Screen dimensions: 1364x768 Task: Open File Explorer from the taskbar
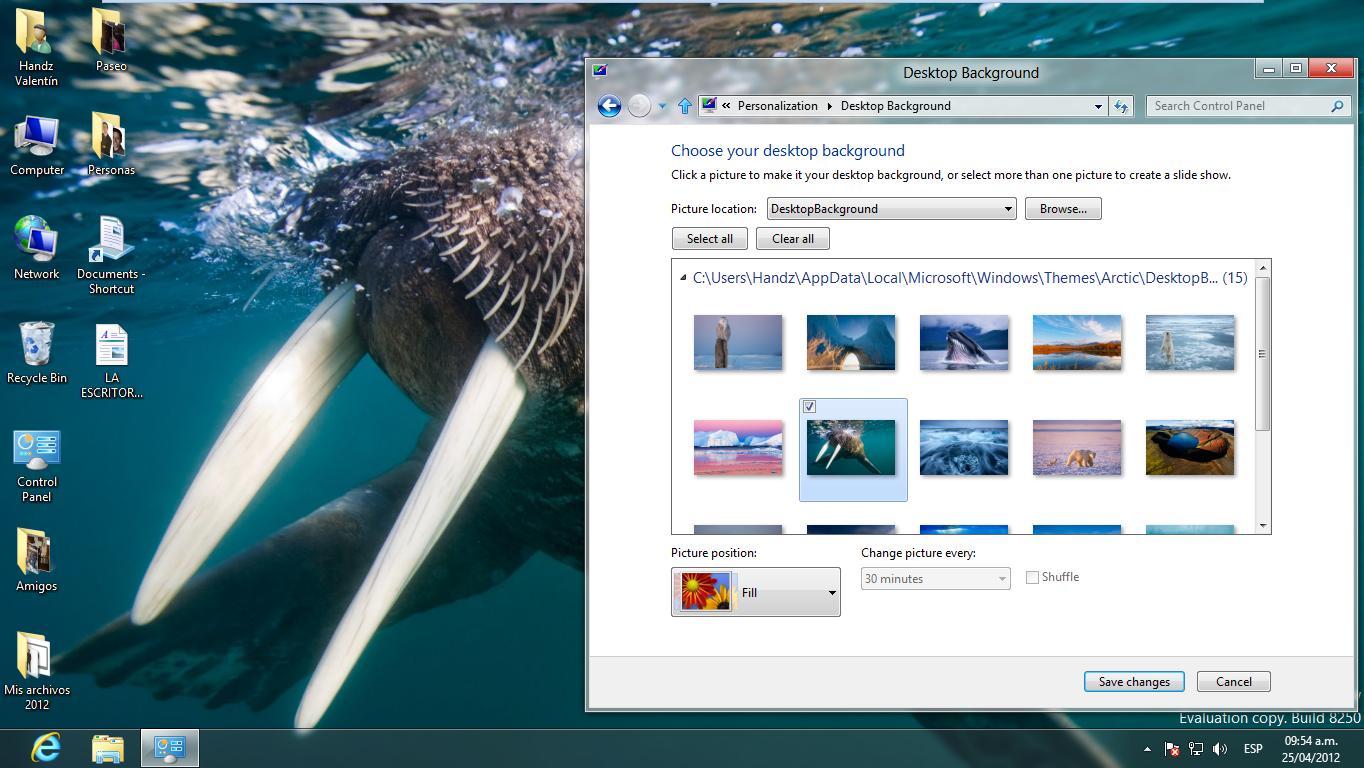pyautogui.click(x=108, y=747)
